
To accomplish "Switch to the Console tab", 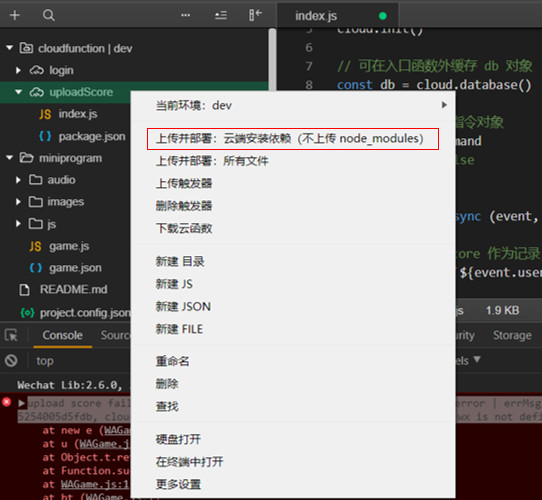I will (63, 335).
